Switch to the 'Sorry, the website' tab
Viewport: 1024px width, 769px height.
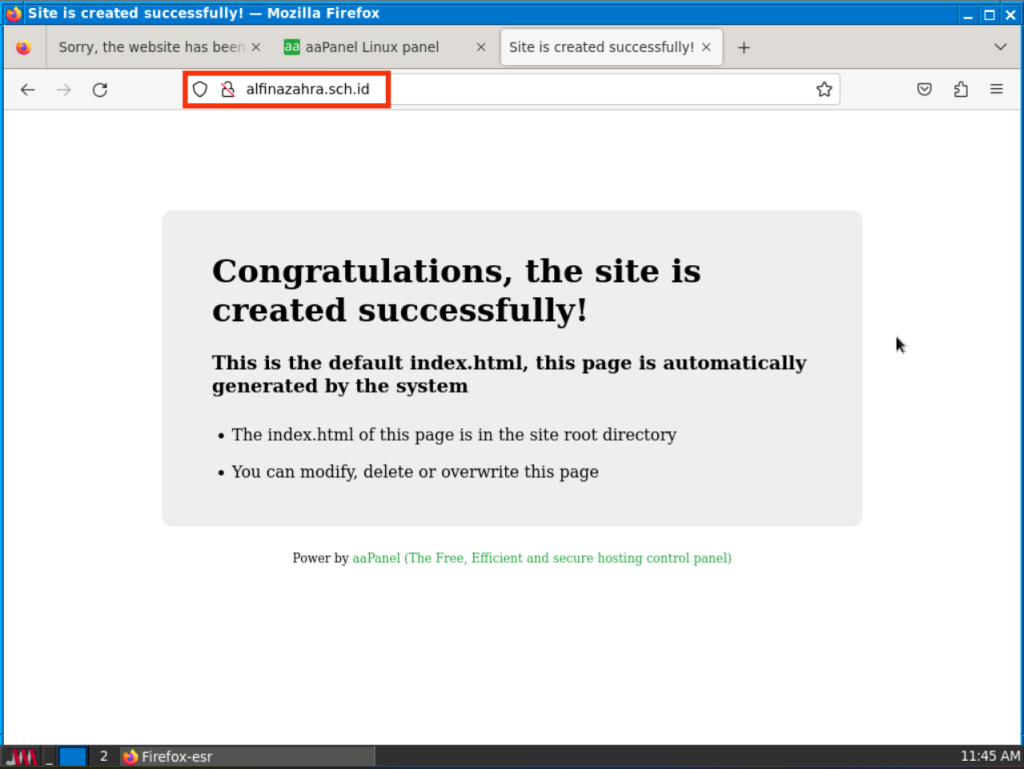click(150, 47)
